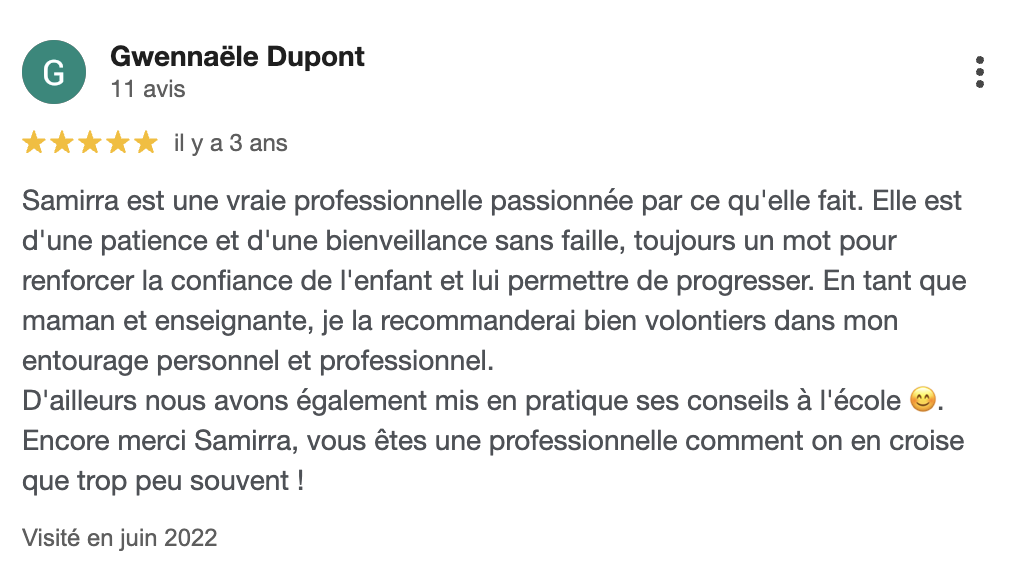The height and width of the screenshot is (572, 1022).
Task: Open Gwennaële Dupont's reviewer profile
Action: point(237,57)
